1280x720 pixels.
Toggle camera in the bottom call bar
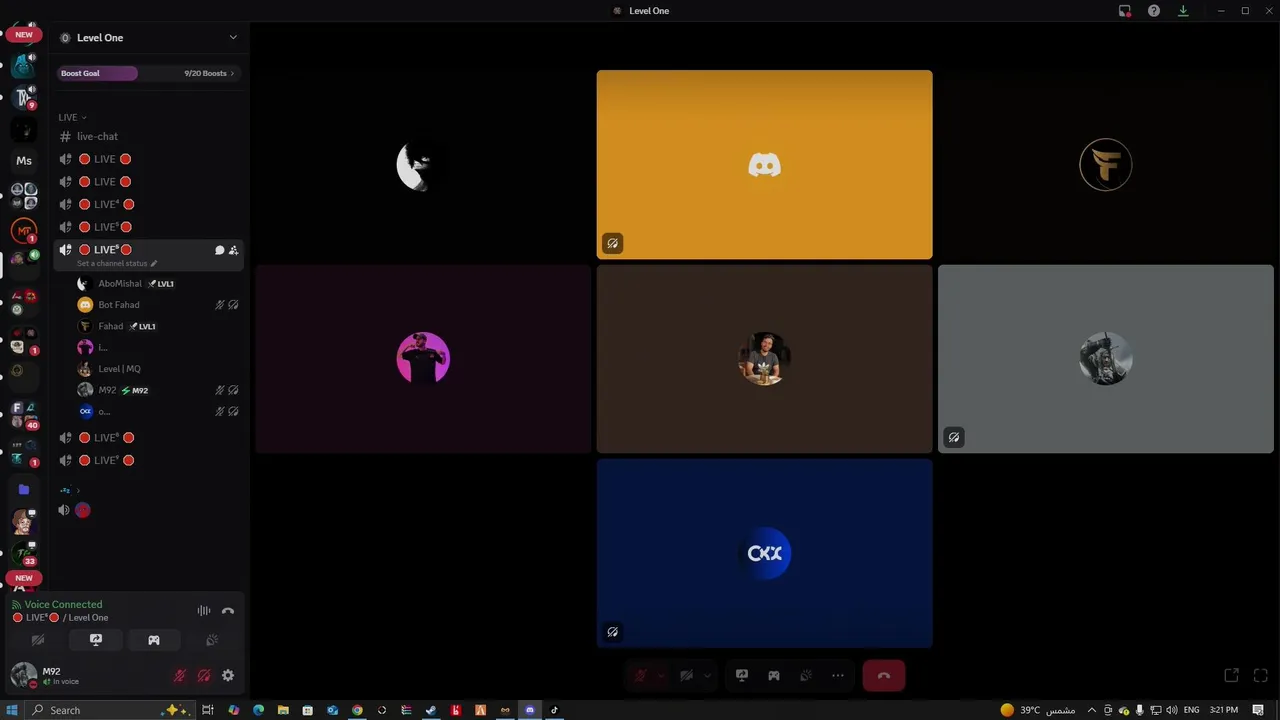[686, 676]
